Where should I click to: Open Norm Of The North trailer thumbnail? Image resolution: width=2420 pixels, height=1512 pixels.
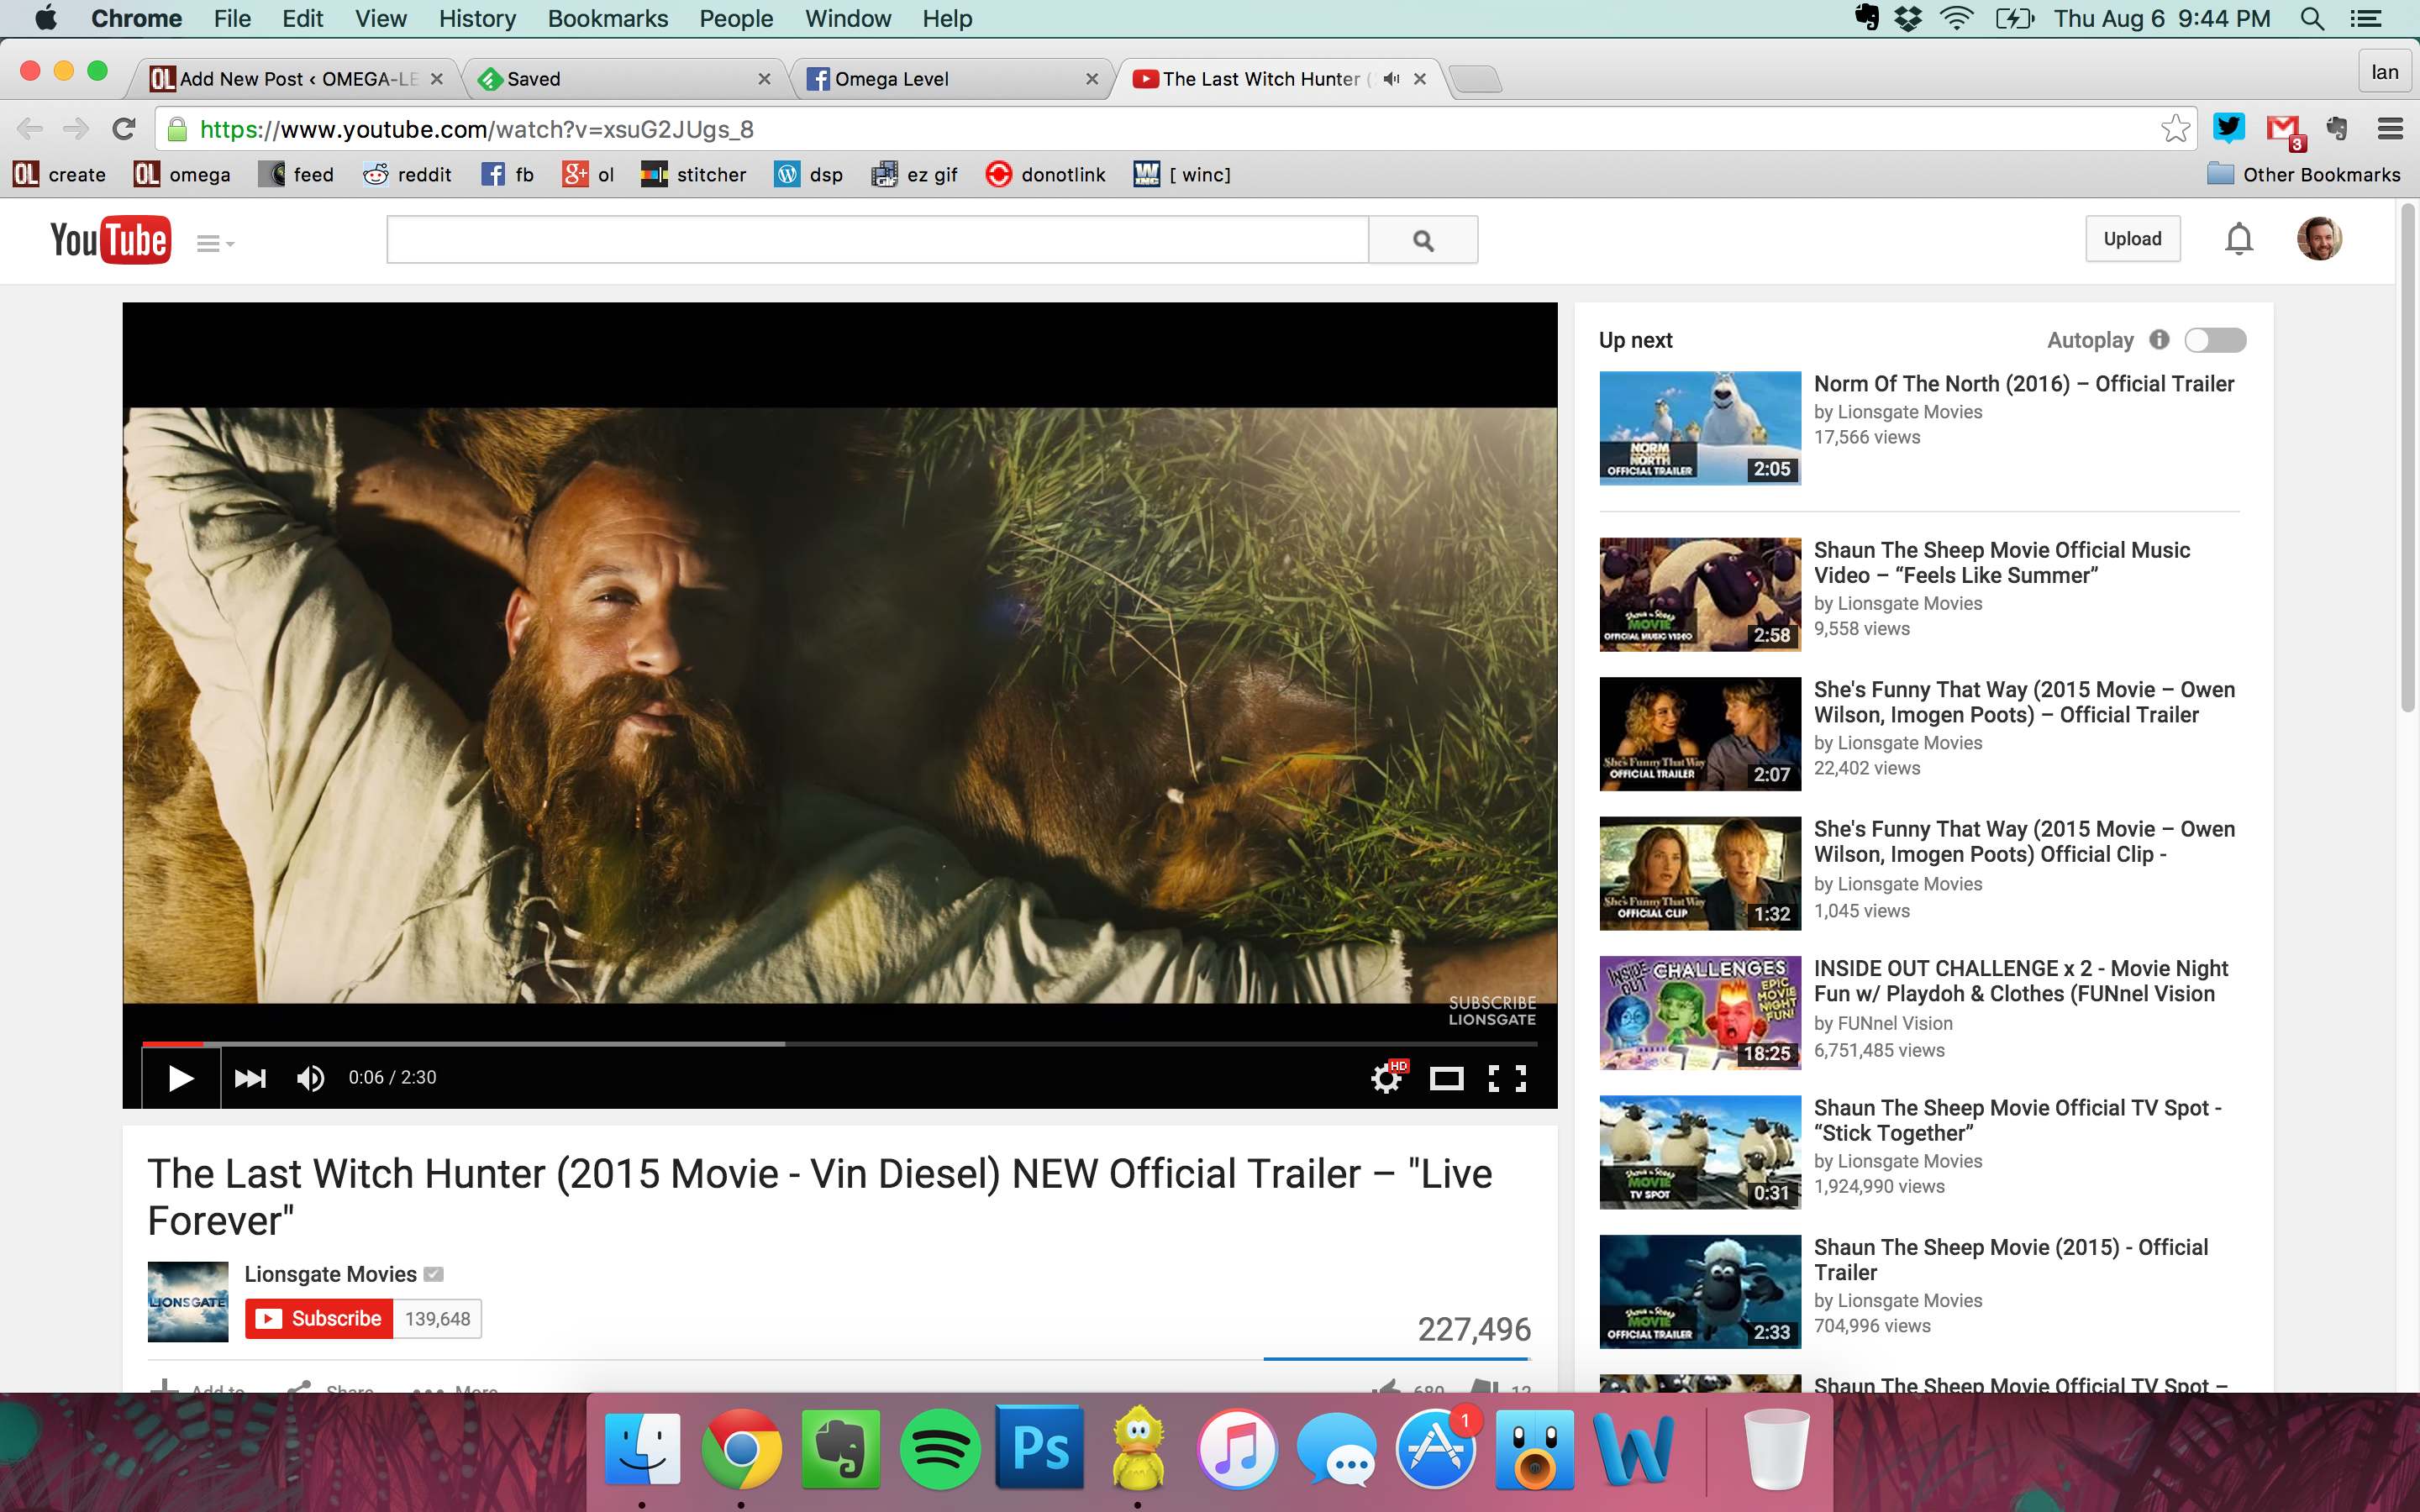tap(1699, 428)
